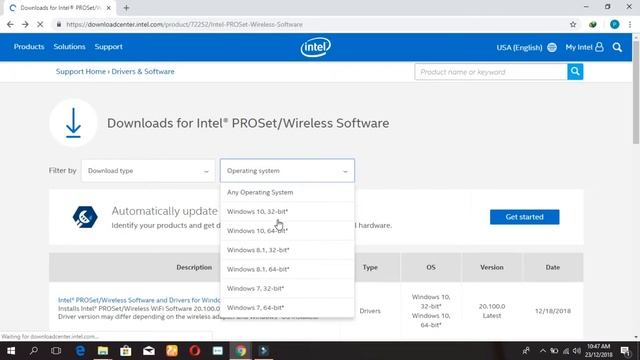The height and width of the screenshot is (360, 640).
Task: Click the Chrome profile avatar
Action: click(615, 24)
